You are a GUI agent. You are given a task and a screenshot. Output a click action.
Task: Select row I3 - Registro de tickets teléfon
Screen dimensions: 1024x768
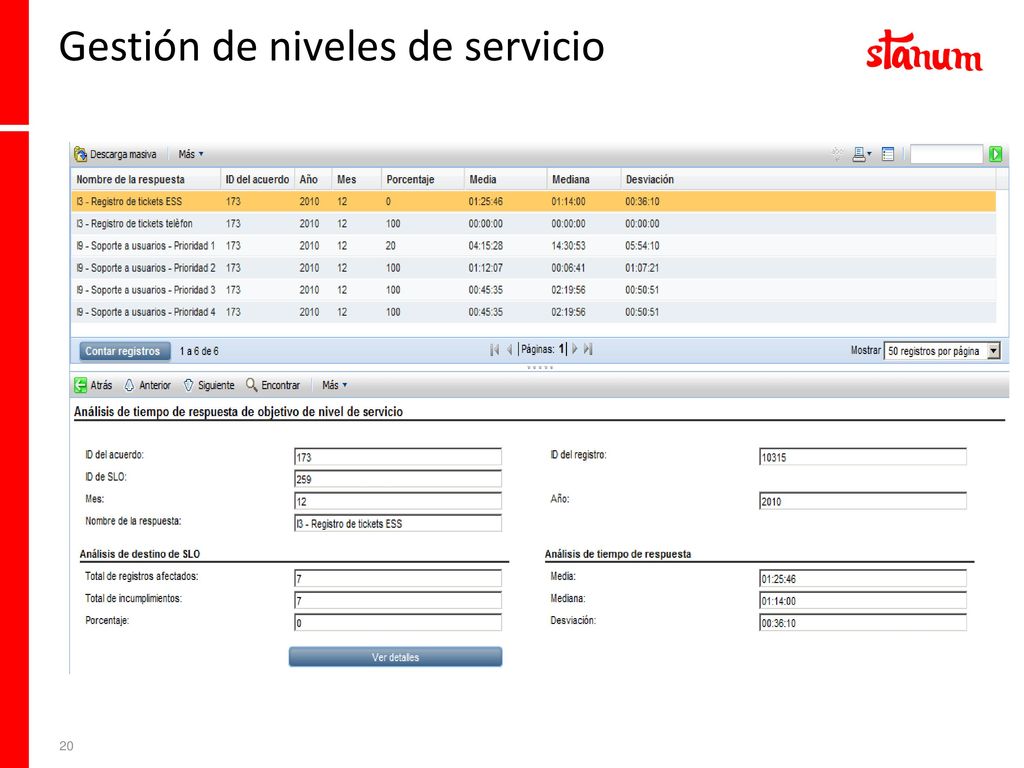click(534, 223)
